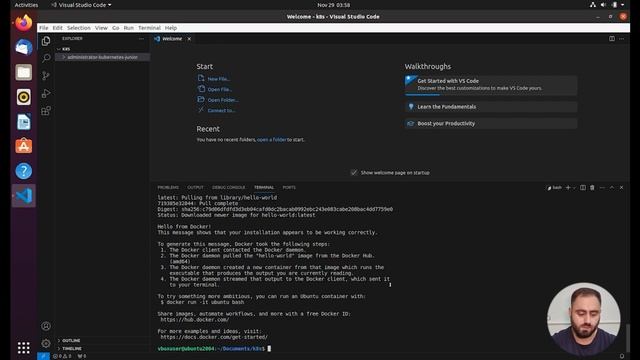Screen dimensions: 640x360
Task: Switch to the Problems panel tab
Action: coord(168,188)
